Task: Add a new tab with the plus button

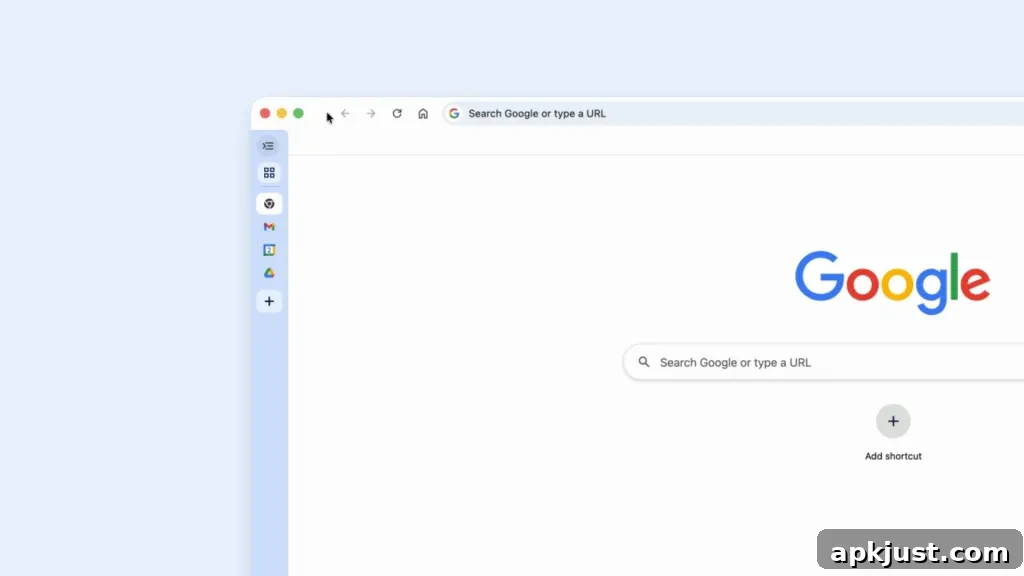Action: click(269, 301)
